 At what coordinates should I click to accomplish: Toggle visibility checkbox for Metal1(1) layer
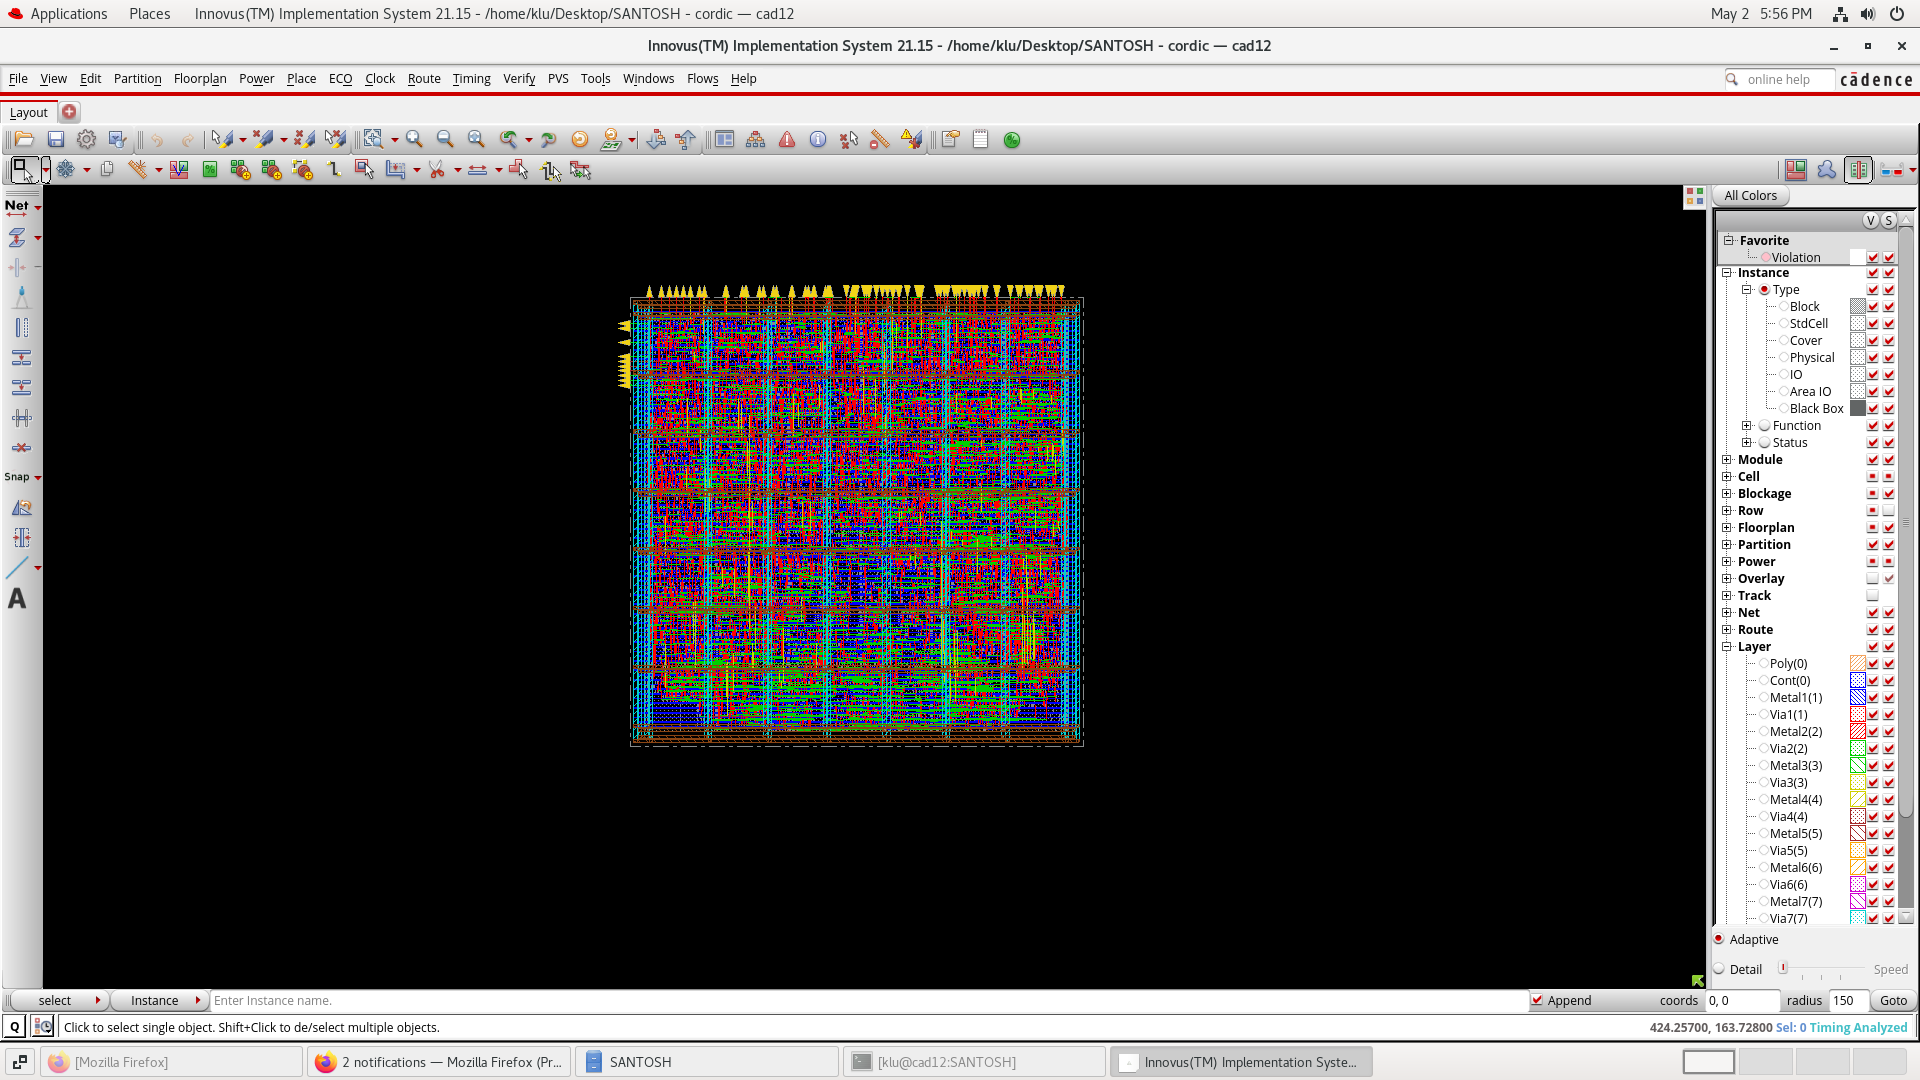coord(1872,697)
